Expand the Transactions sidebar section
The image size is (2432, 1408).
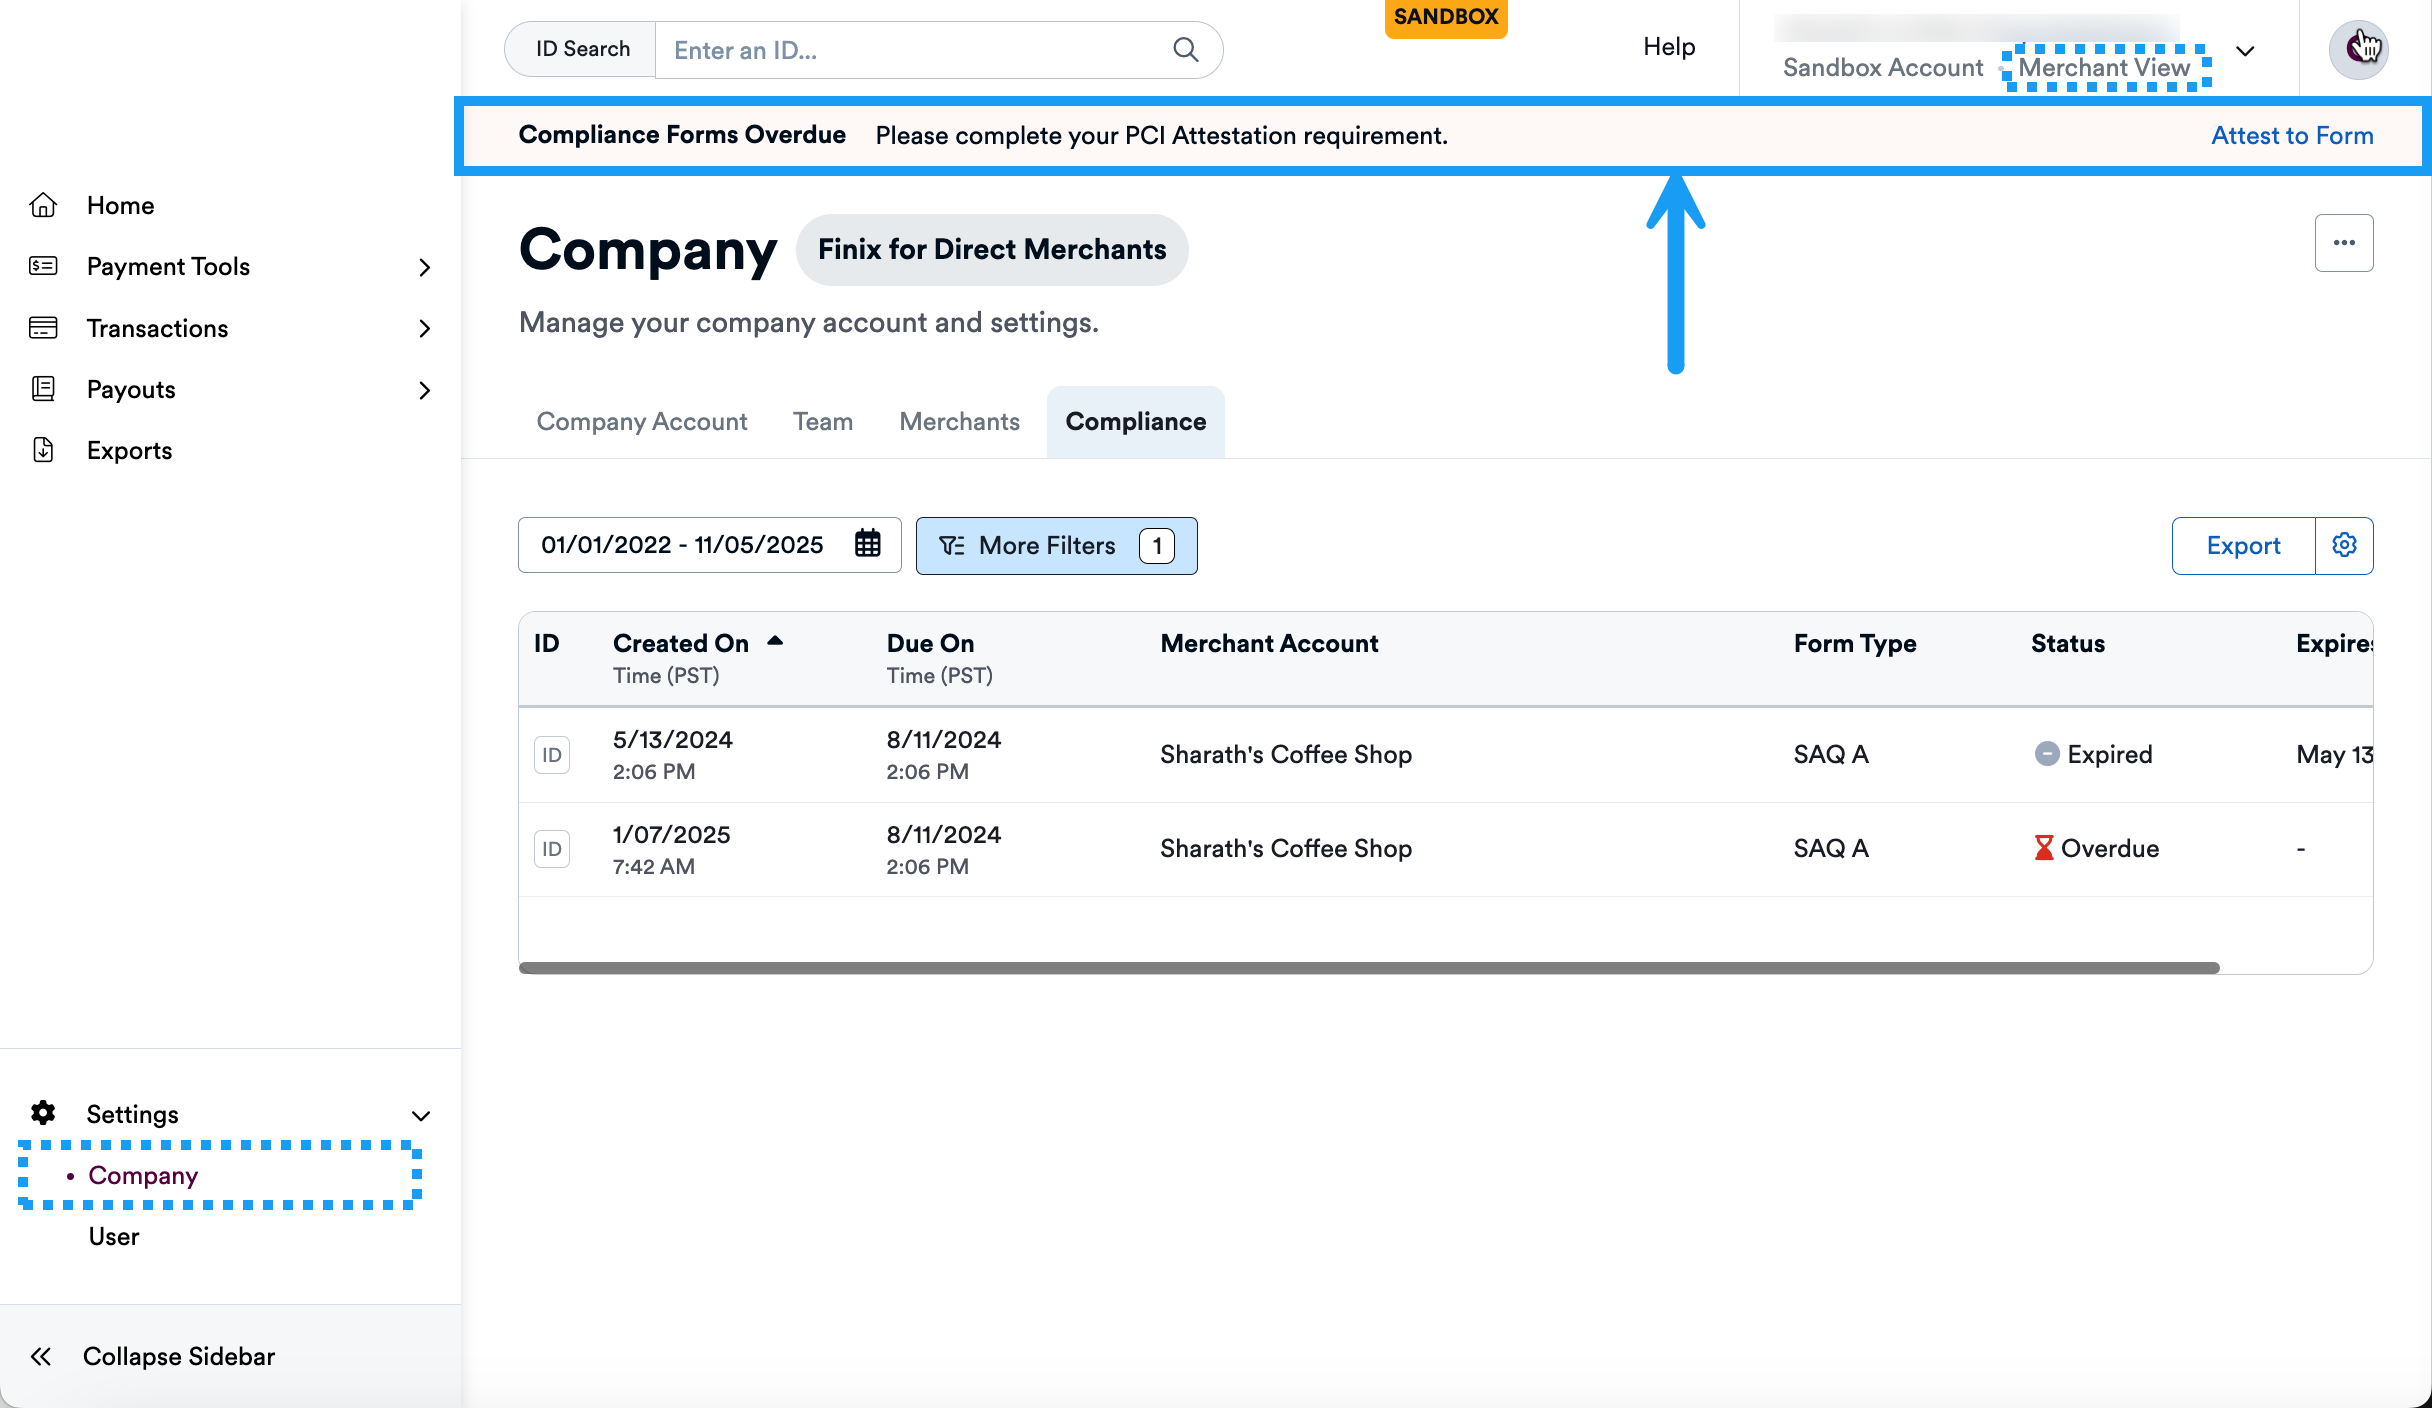click(x=424, y=328)
